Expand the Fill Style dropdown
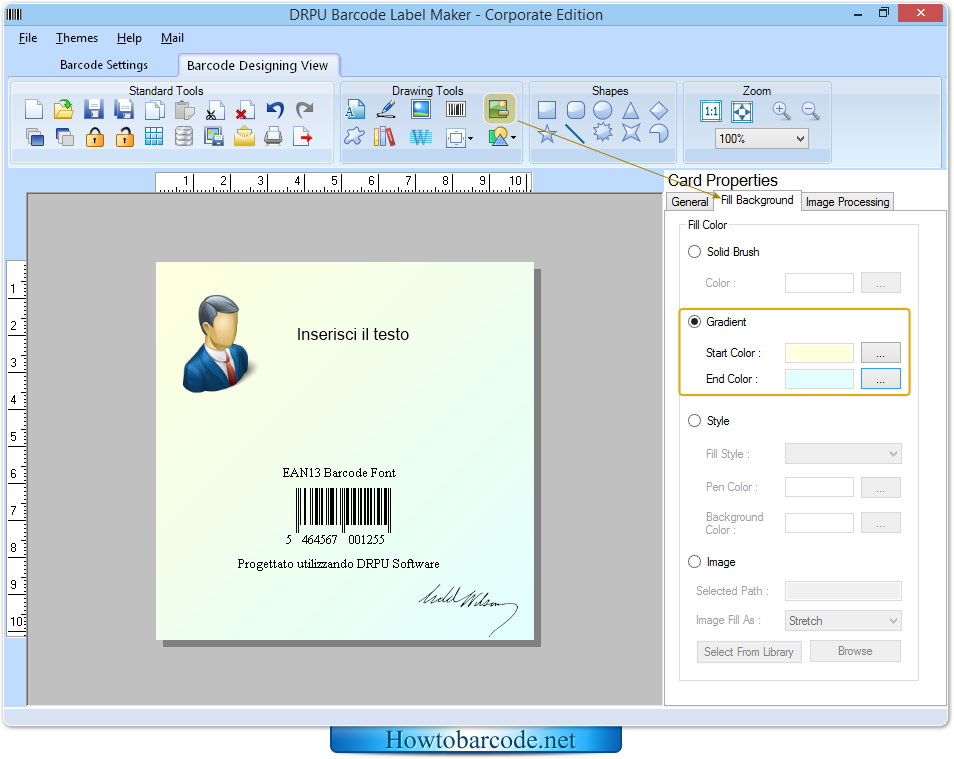 tap(843, 454)
